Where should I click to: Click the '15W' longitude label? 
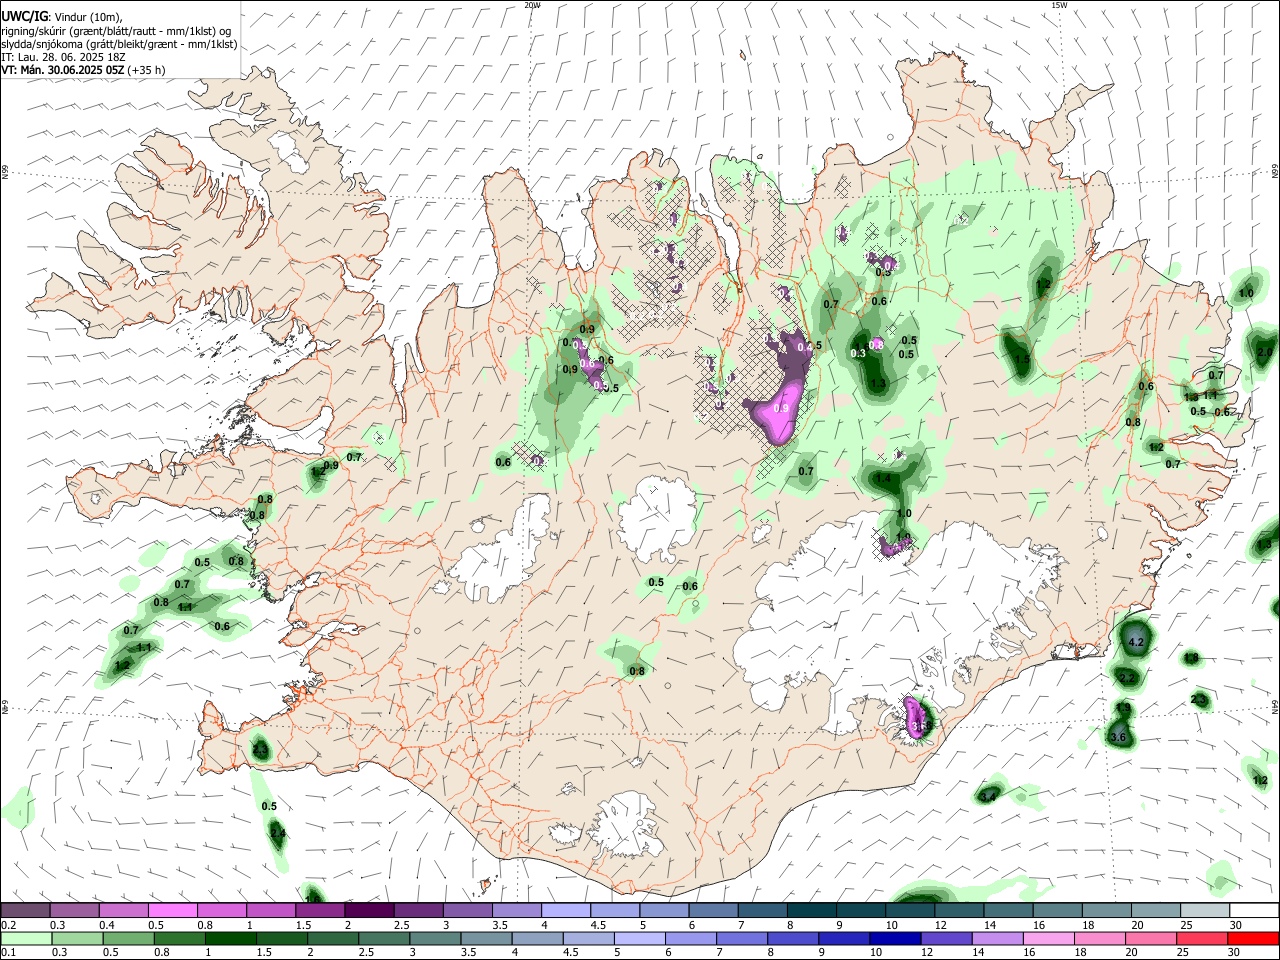1059,5
